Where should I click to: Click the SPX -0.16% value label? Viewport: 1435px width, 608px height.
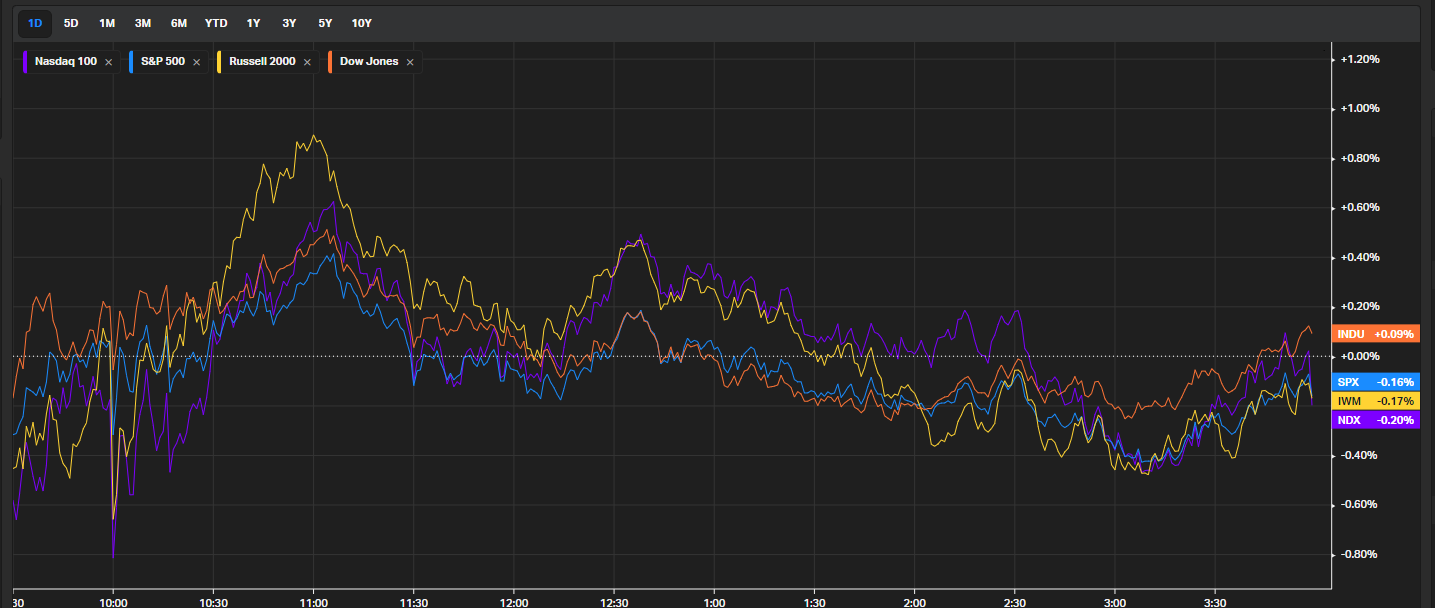1375,382
